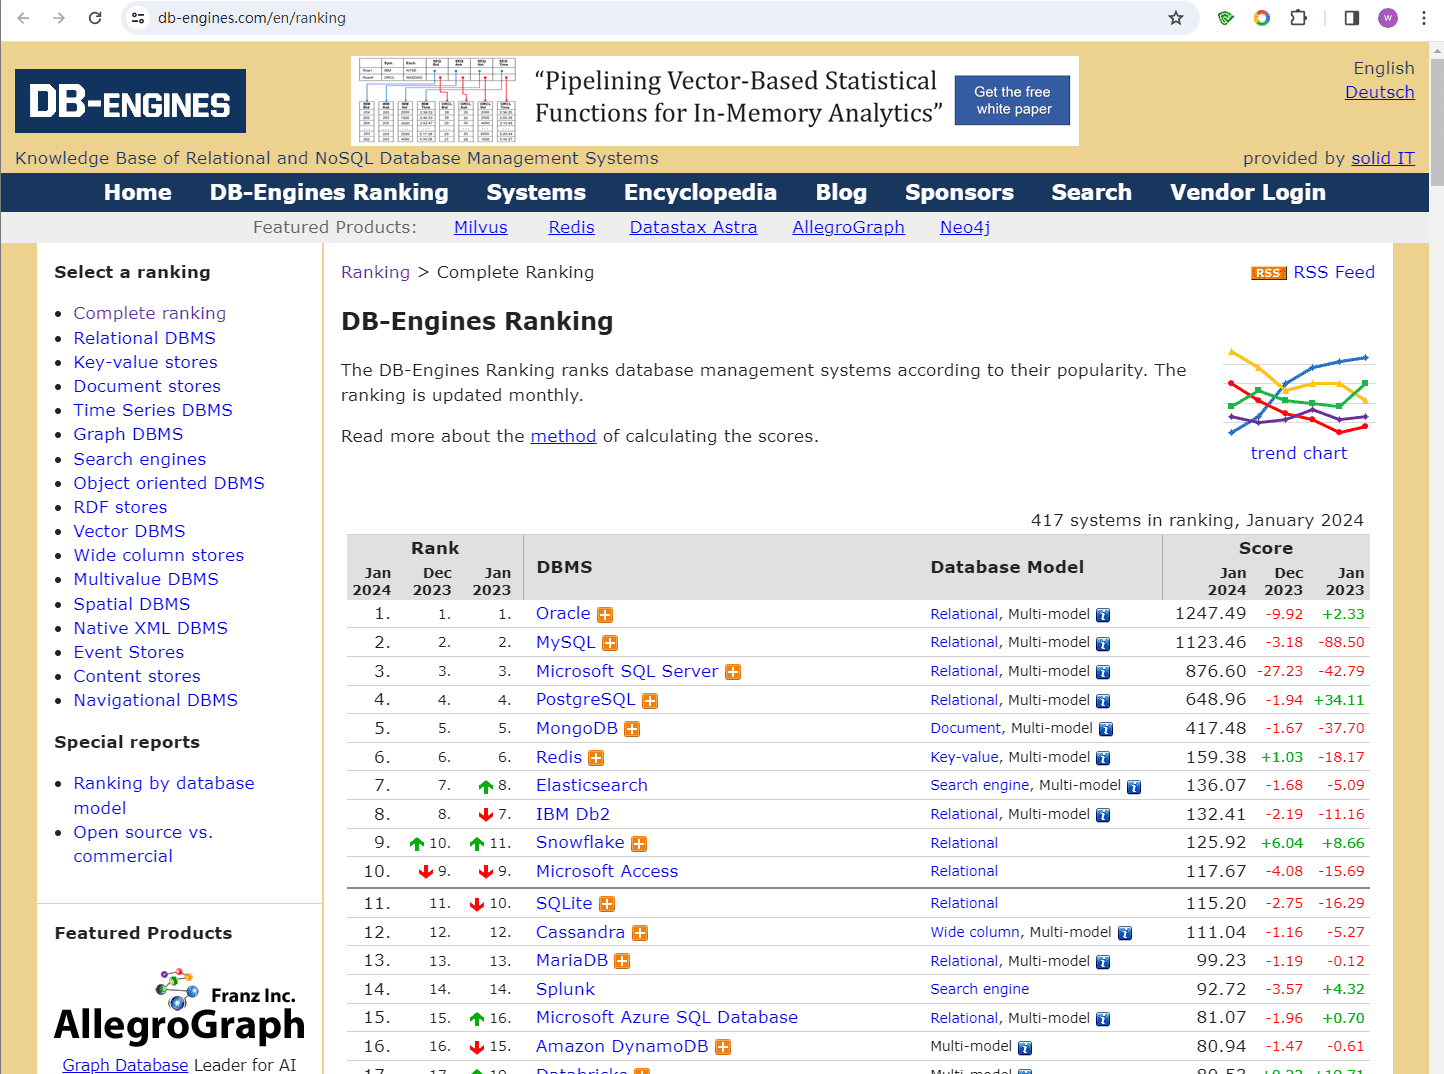The image size is (1444, 1074).
Task: Click plus icon beside Microsoft SQL Server
Action: [x=733, y=672]
